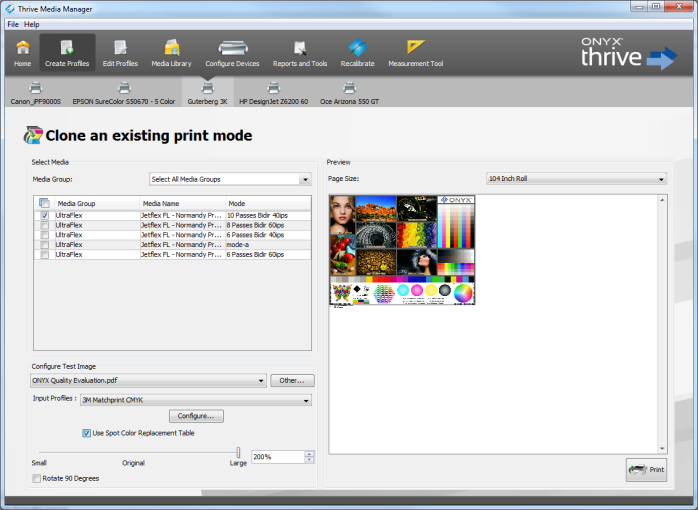Open the Recalibrate tool
Screen dimensions: 698x510
click(357, 53)
